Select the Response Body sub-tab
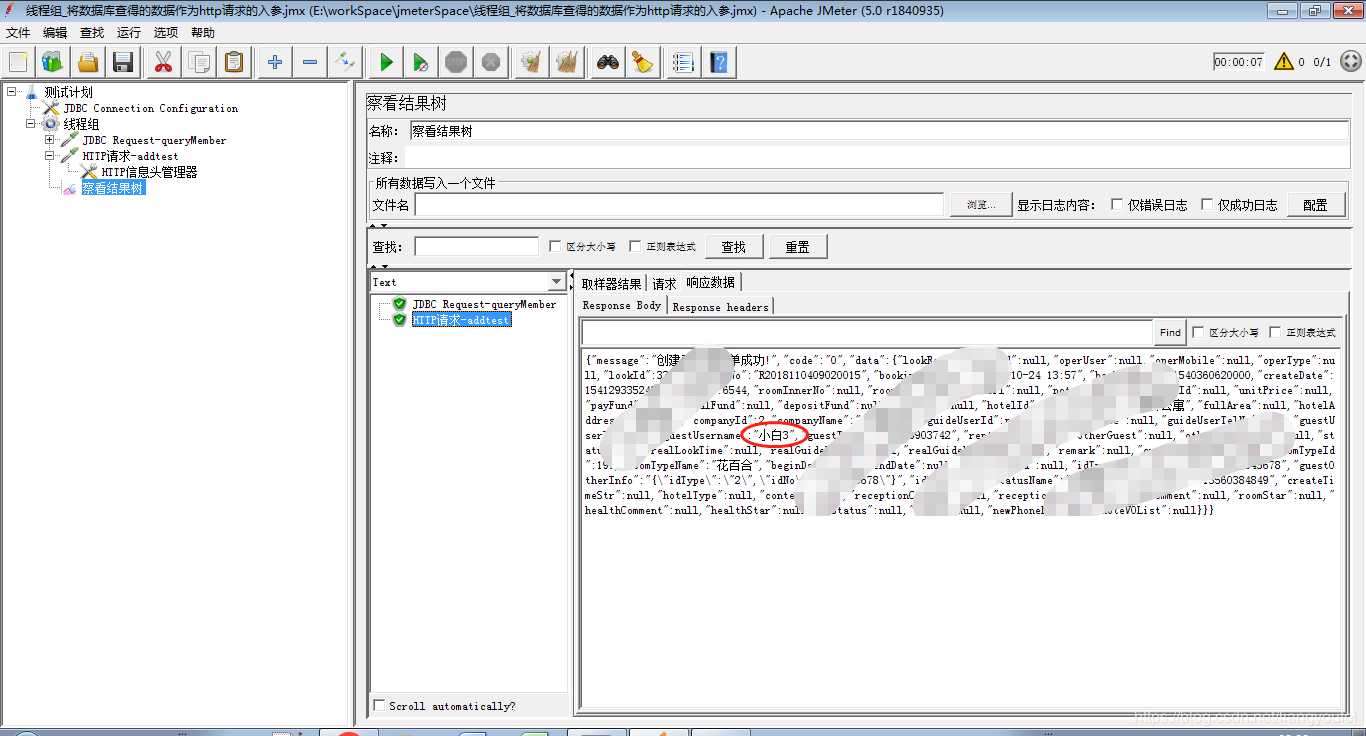Image resolution: width=1366 pixels, height=736 pixels. point(622,306)
